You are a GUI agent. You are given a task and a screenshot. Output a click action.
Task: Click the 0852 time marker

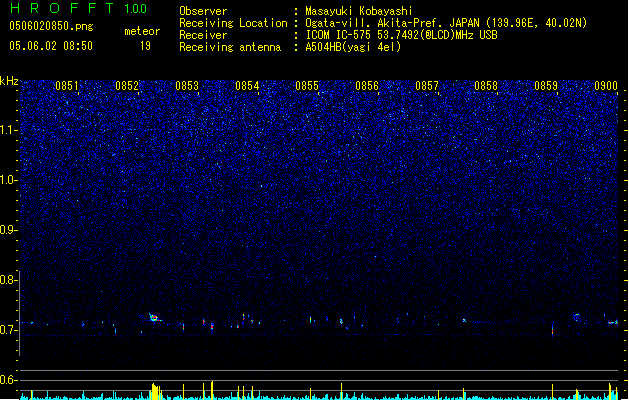pos(127,86)
